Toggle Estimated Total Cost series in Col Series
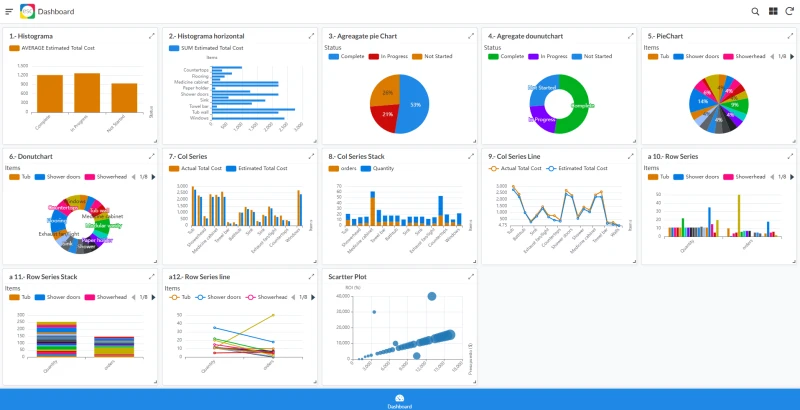 point(257,168)
